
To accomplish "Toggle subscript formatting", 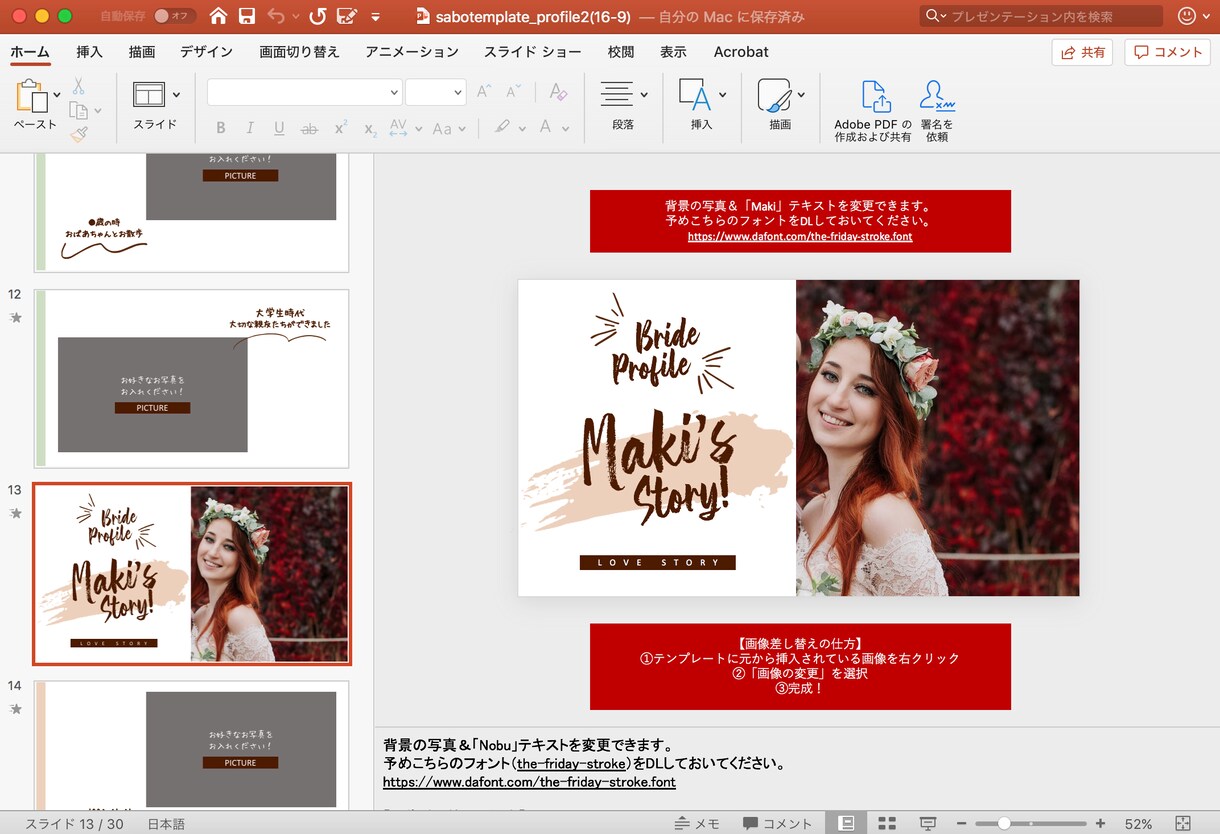I will click(x=370, y=129).
